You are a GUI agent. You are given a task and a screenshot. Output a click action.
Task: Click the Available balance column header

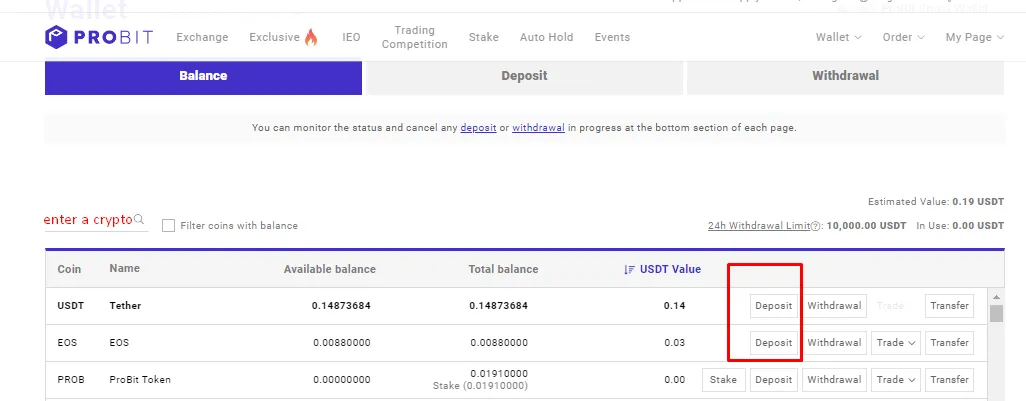click(330, 270)
